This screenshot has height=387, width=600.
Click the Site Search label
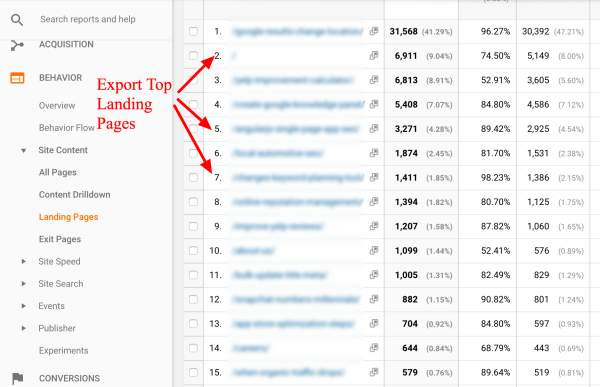(61, 284)
